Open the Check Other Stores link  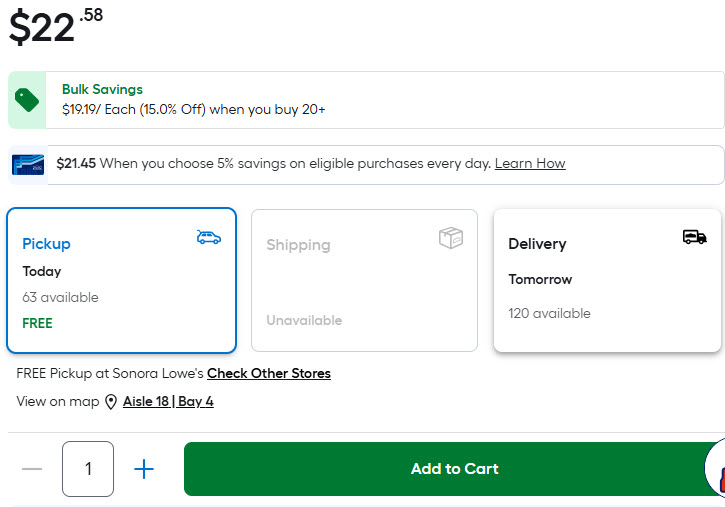pyautogui.click(x=269, y=374)
